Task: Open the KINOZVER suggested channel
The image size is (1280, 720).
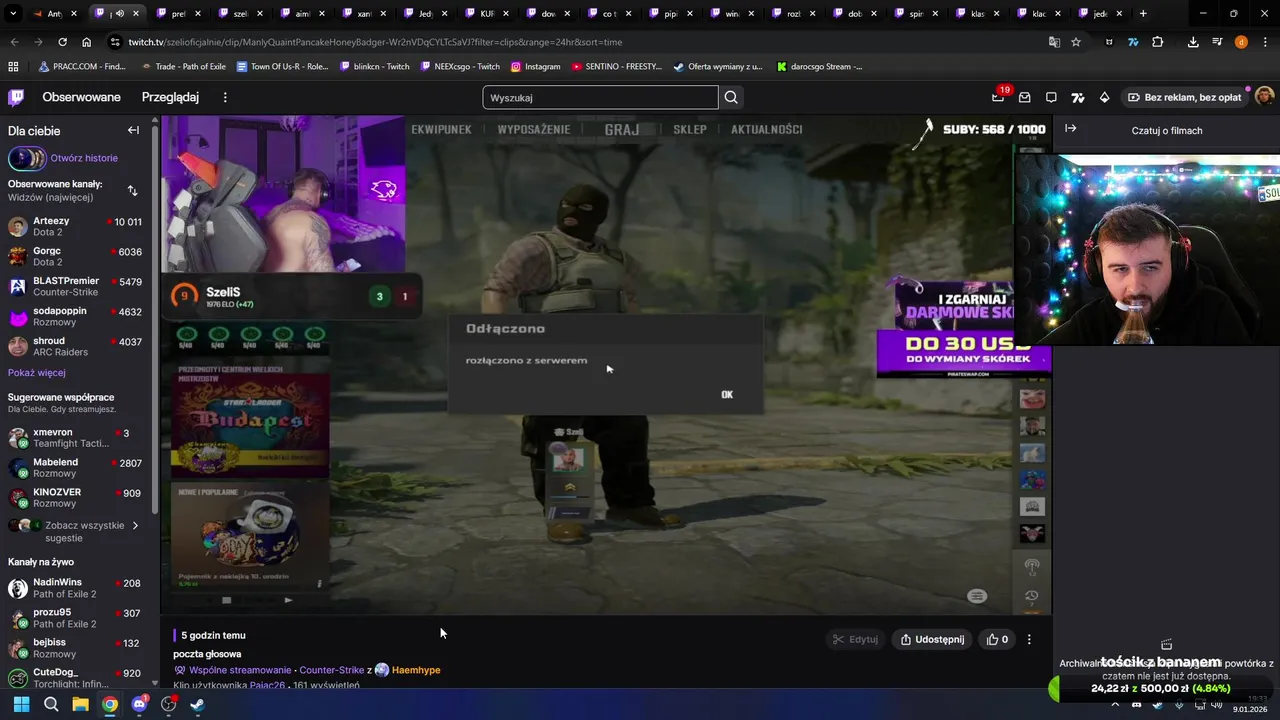Action: click(75, 498)
